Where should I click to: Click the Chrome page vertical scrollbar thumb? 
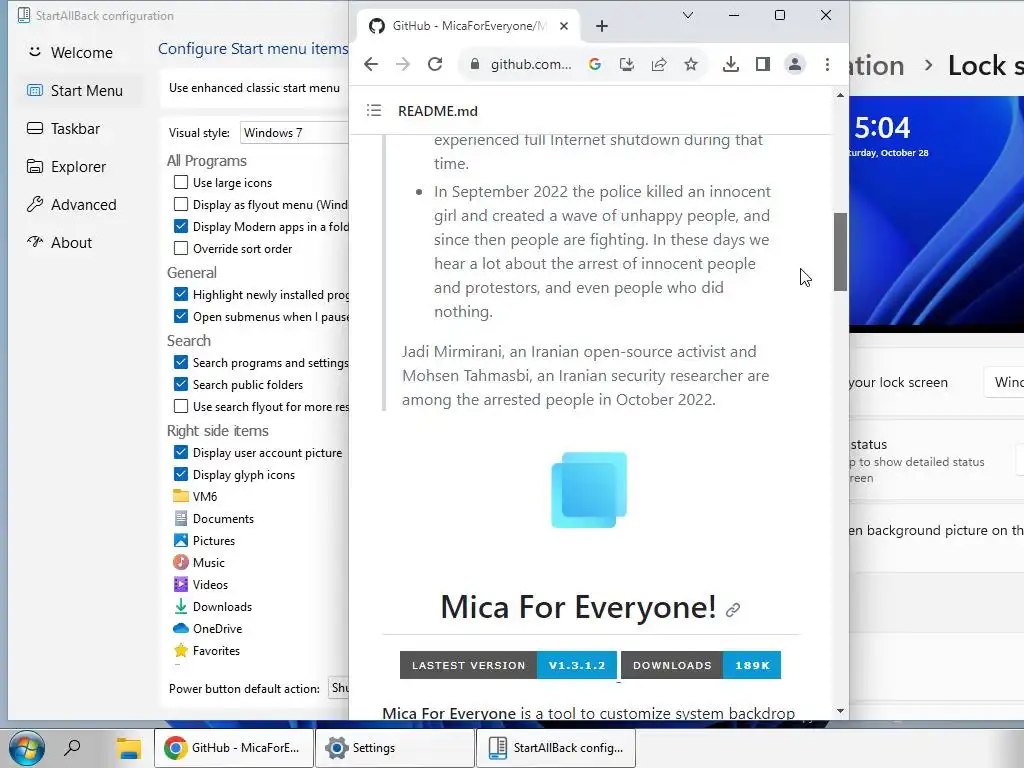tap(840, 251)
